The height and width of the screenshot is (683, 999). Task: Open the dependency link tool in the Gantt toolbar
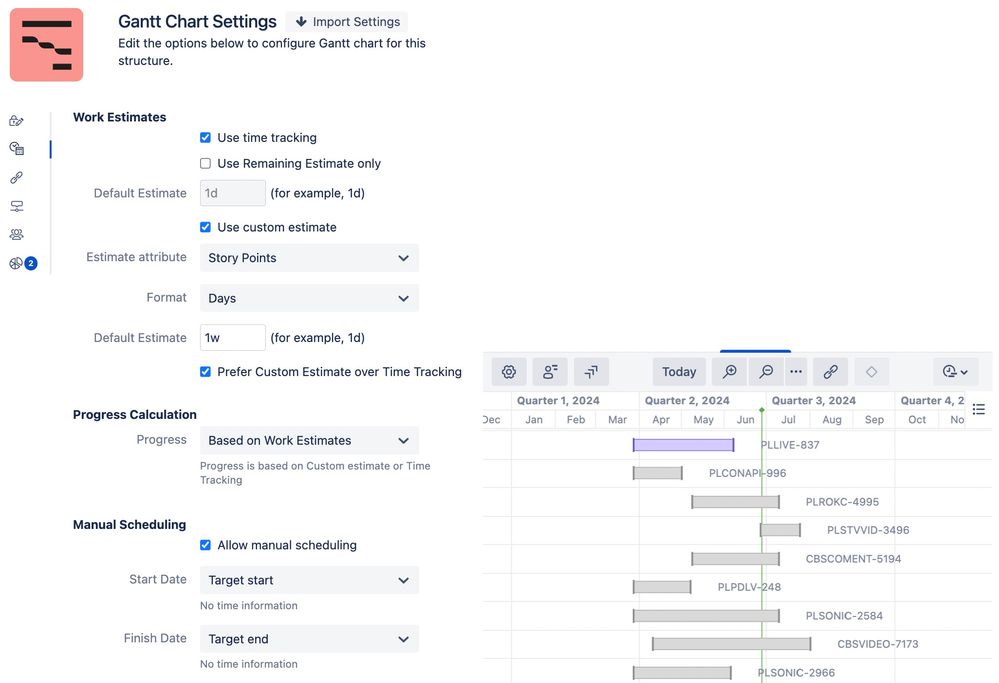click(x=830, y=371)
